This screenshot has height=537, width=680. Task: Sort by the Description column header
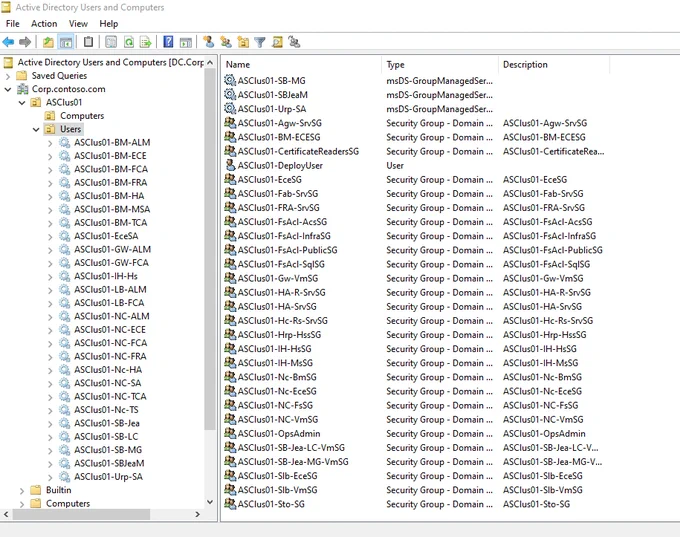click(x=554, y=65)
